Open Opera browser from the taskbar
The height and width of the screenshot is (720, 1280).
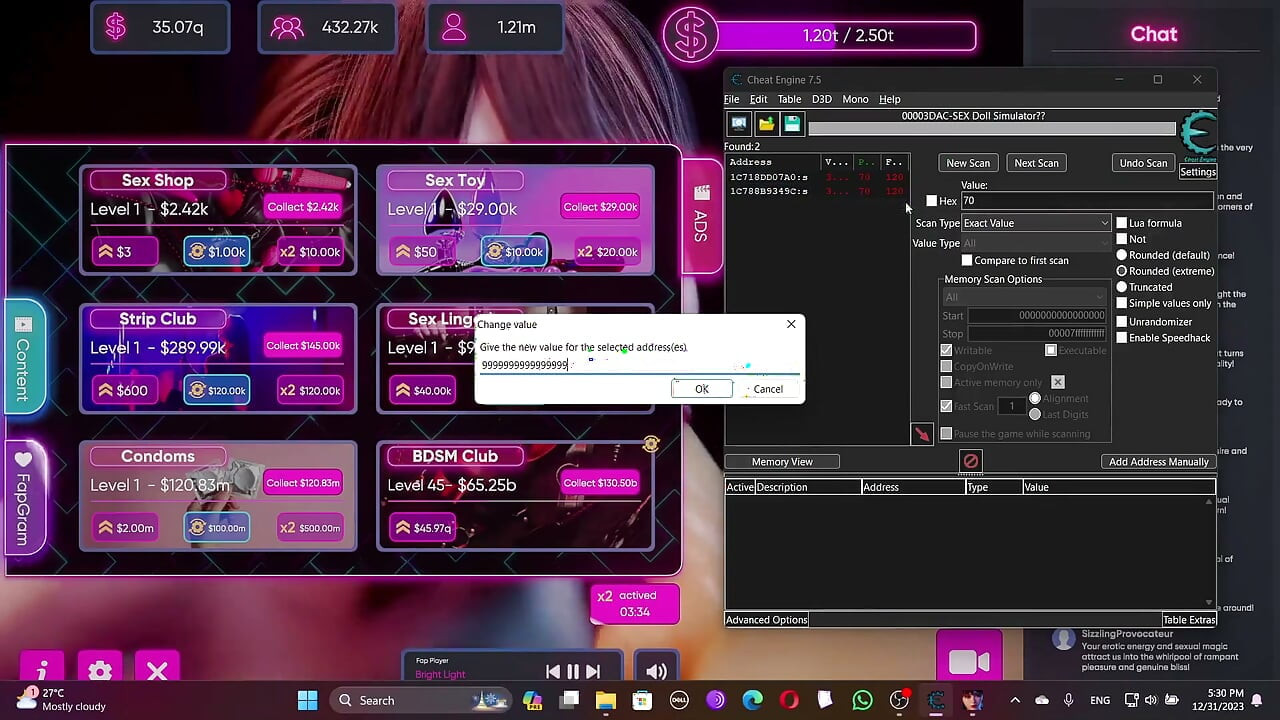pyautogui.click(x=789, y=700)
